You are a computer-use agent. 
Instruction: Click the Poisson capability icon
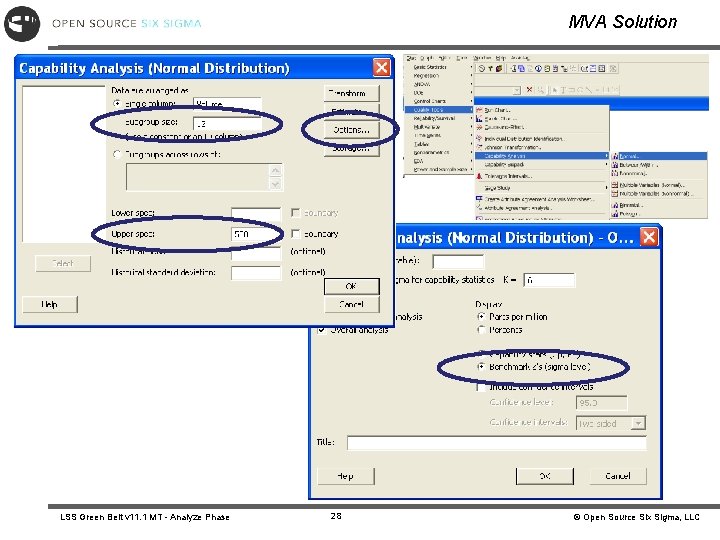615,214
